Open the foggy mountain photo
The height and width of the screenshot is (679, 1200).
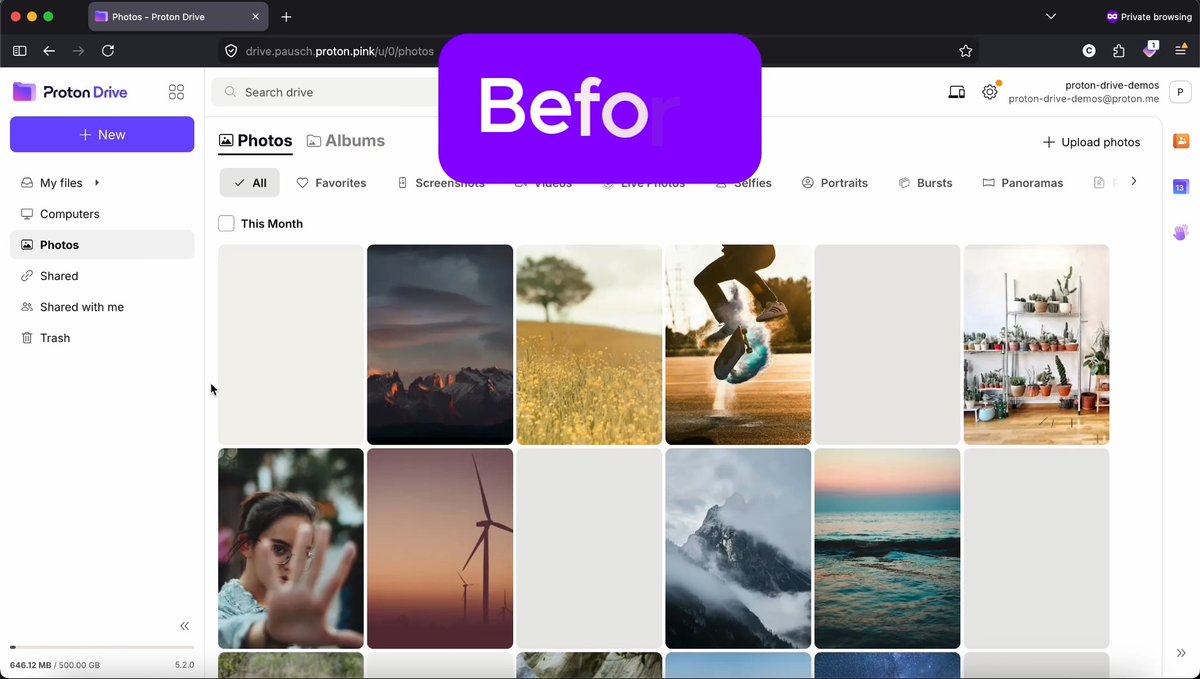click(x=738, y=548)
